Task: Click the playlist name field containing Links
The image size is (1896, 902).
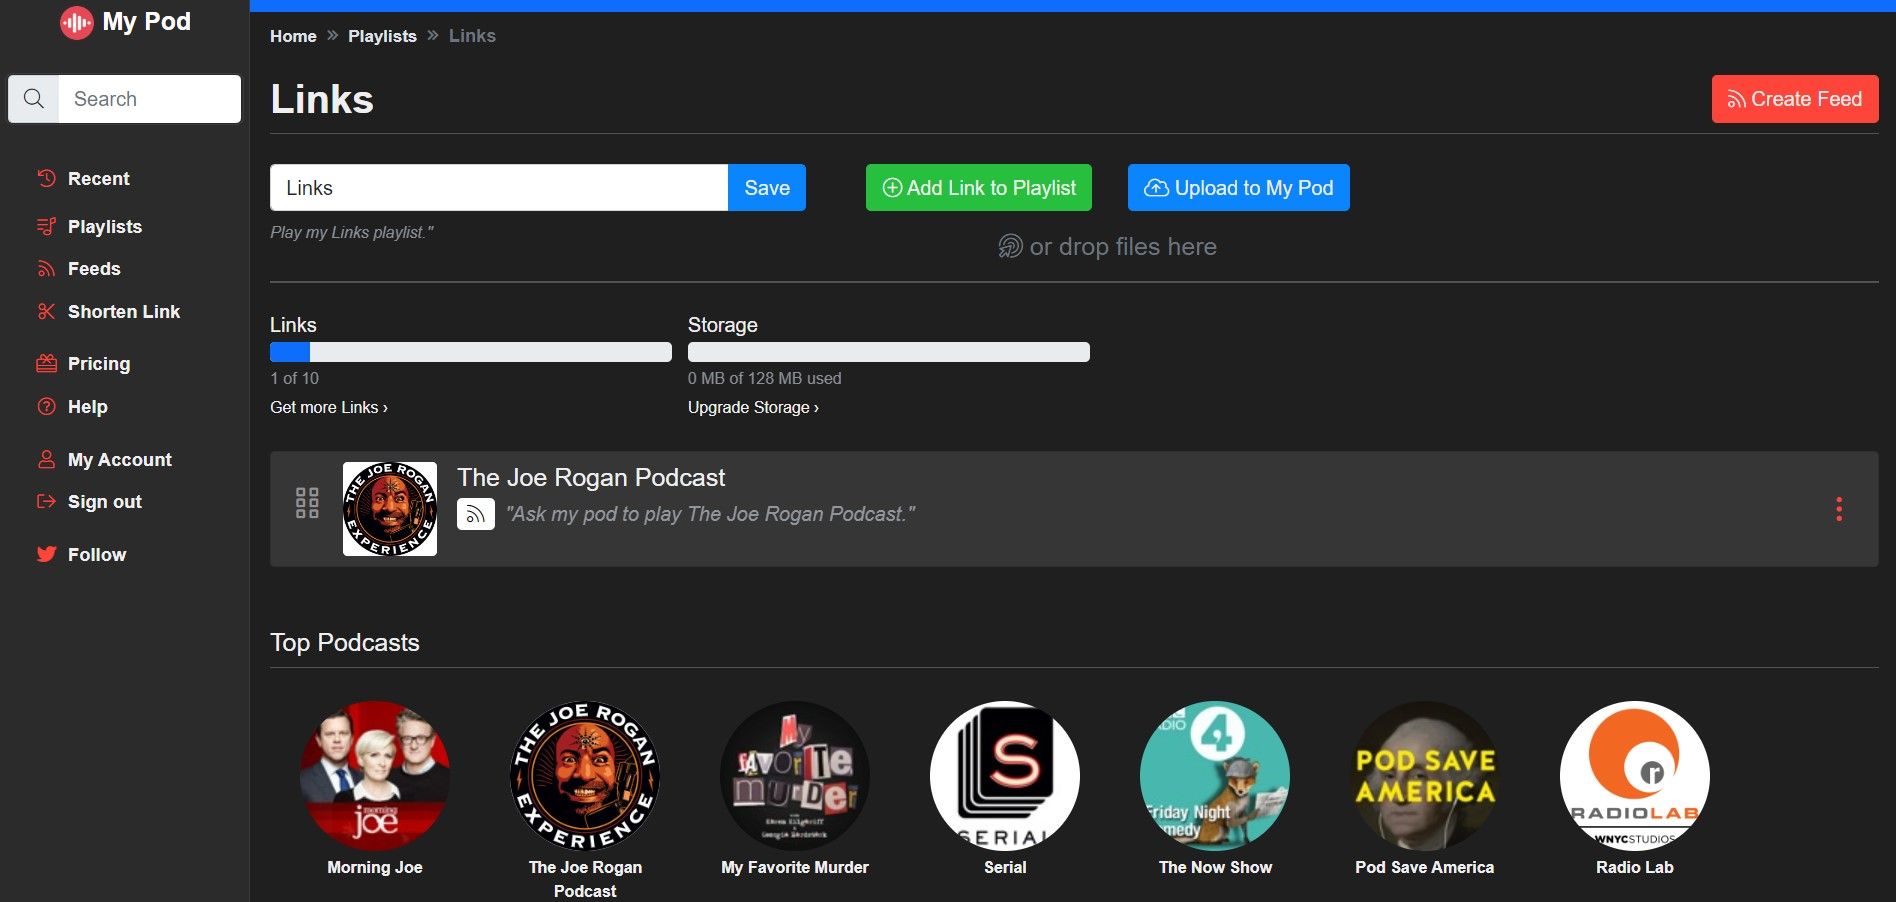Action: pos(499,188)
